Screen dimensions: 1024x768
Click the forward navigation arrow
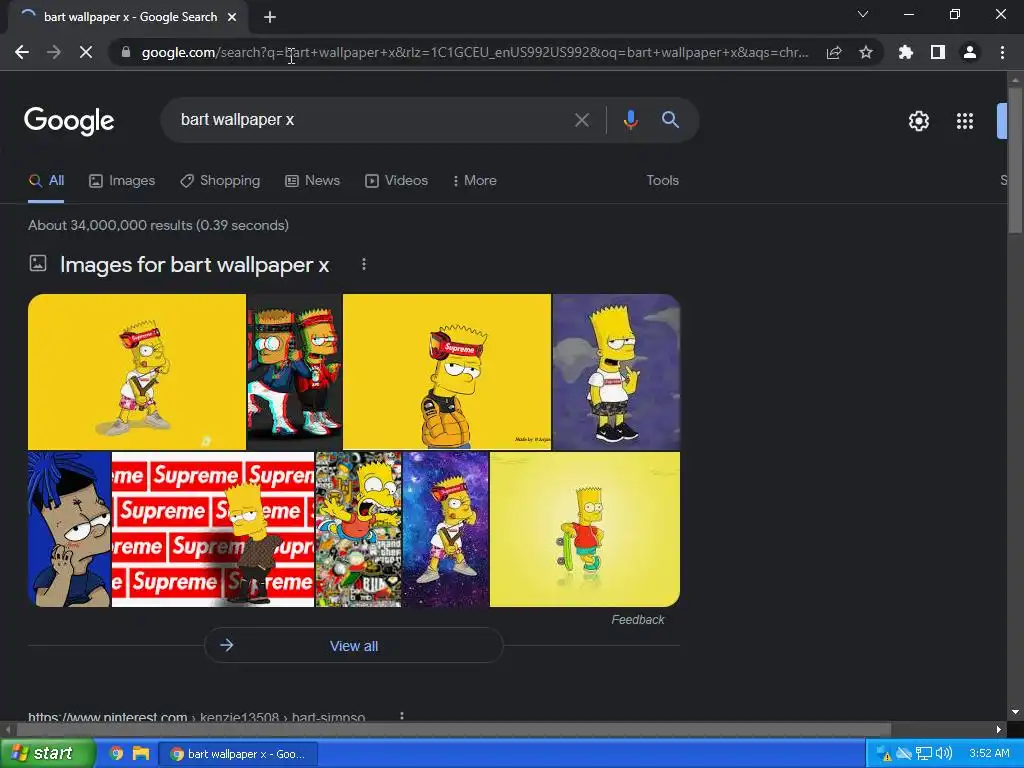pyautogui.click(x=54, y=52)
